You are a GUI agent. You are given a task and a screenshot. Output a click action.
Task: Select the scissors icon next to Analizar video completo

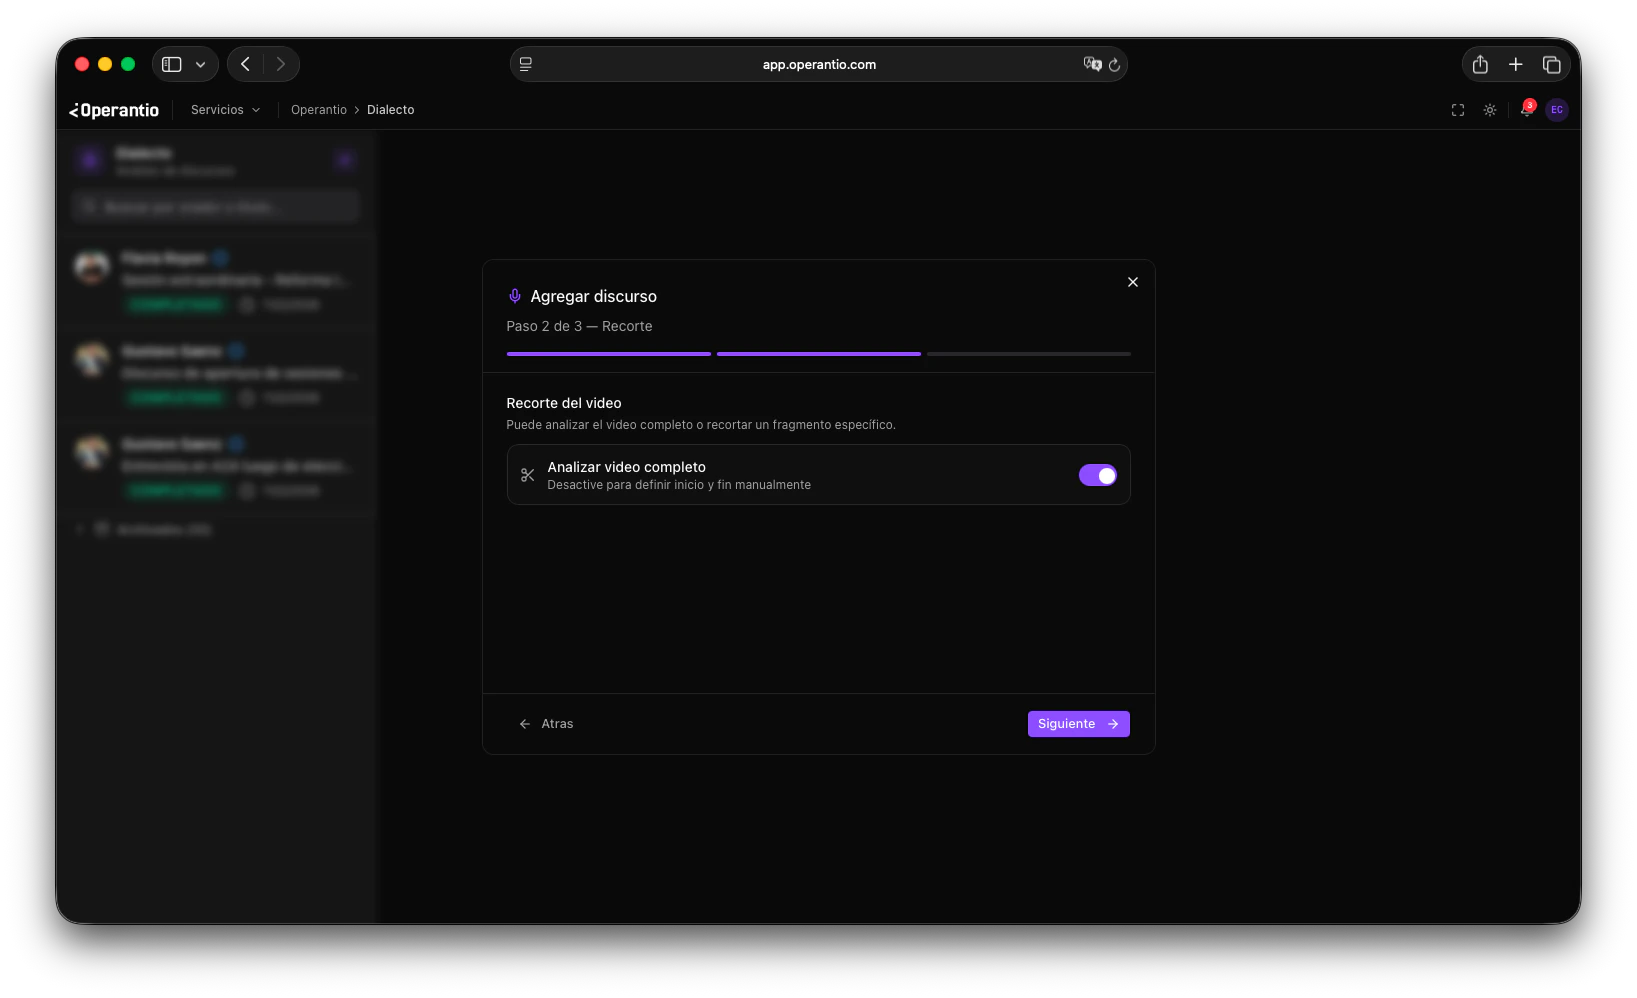[x=528, y=475]
